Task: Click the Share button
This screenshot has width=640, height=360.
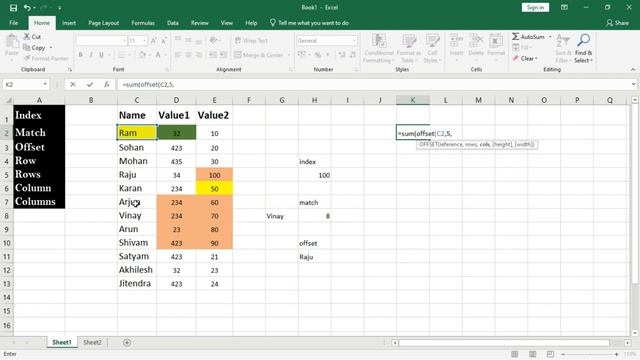Action: coord(617,23)
